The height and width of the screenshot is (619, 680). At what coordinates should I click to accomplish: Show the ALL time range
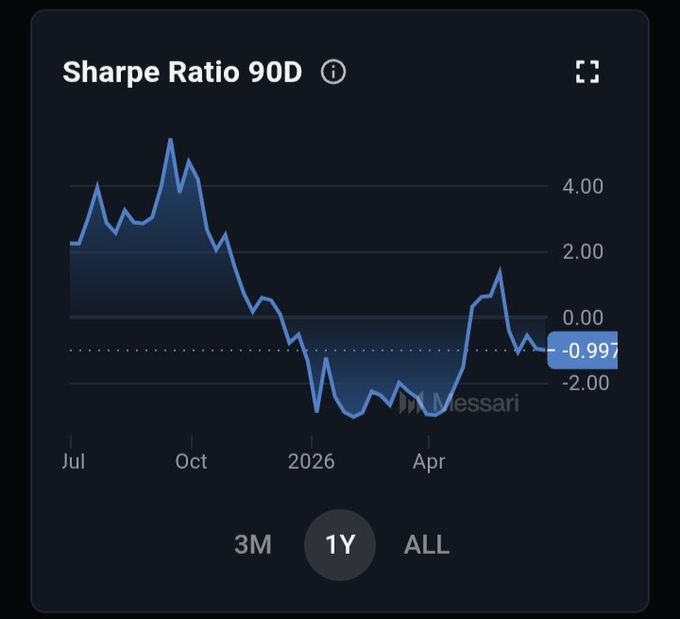[427, 544]
